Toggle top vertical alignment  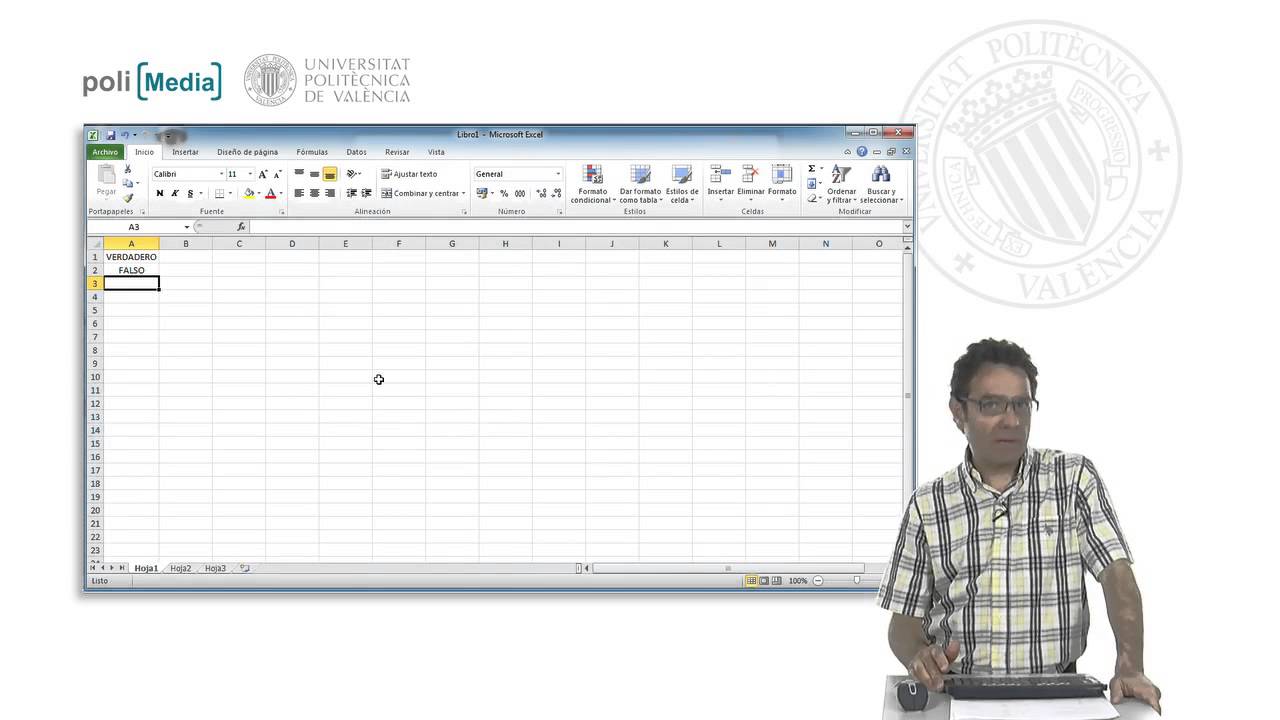[299, 174]
